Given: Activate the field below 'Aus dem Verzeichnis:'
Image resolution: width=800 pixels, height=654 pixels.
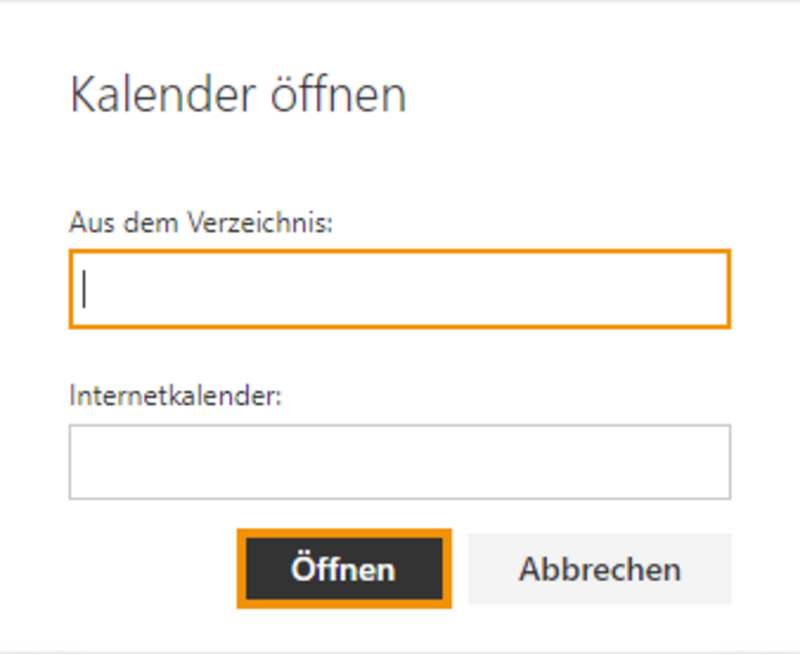Looking at the screenshot, I should point(399,289).
